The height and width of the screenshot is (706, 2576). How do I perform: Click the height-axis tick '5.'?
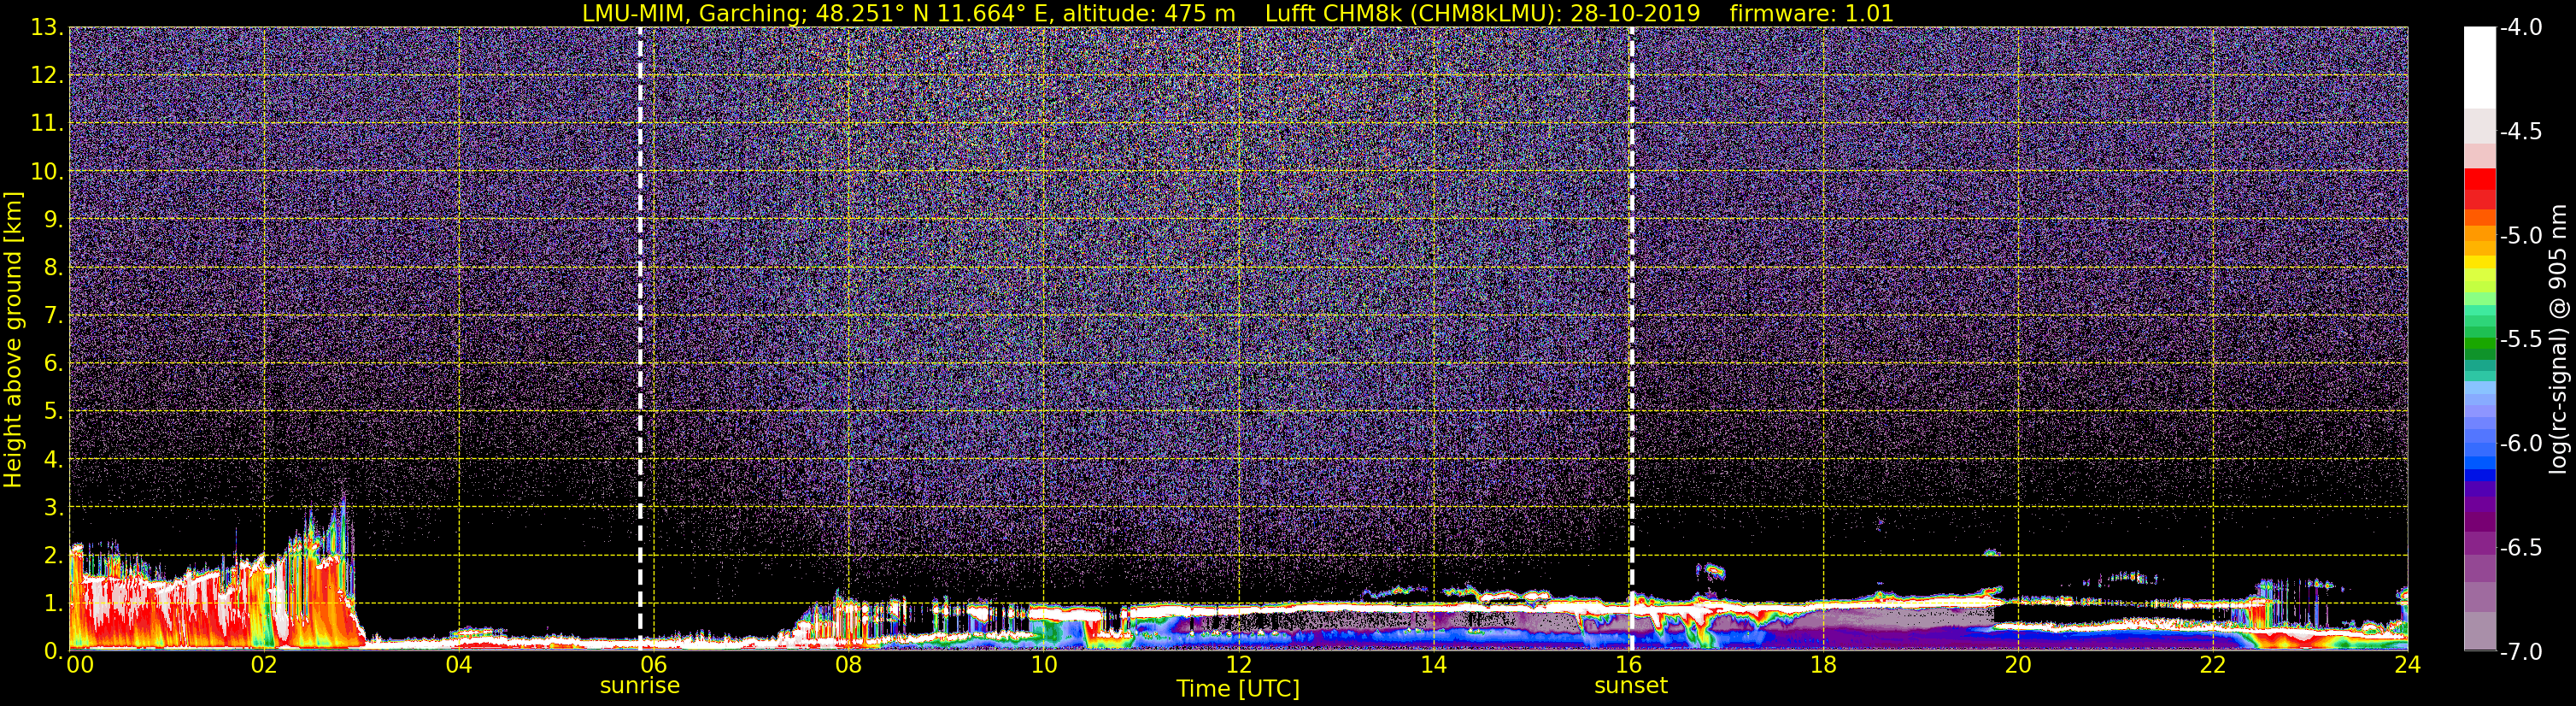point(54,411)
